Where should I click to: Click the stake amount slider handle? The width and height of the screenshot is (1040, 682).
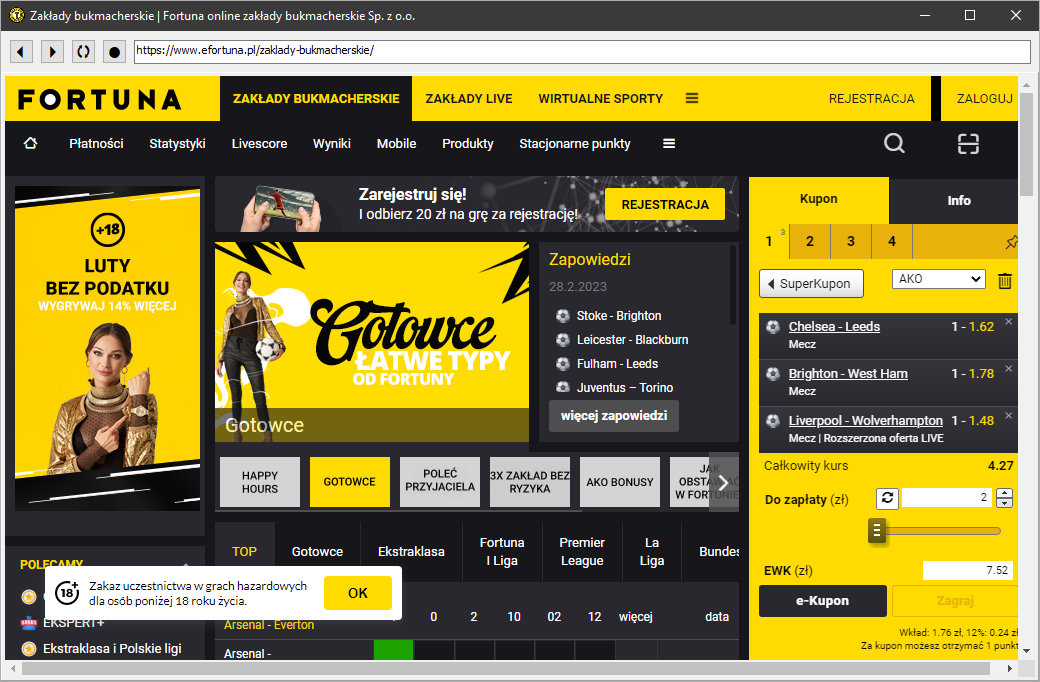point(877,531)
